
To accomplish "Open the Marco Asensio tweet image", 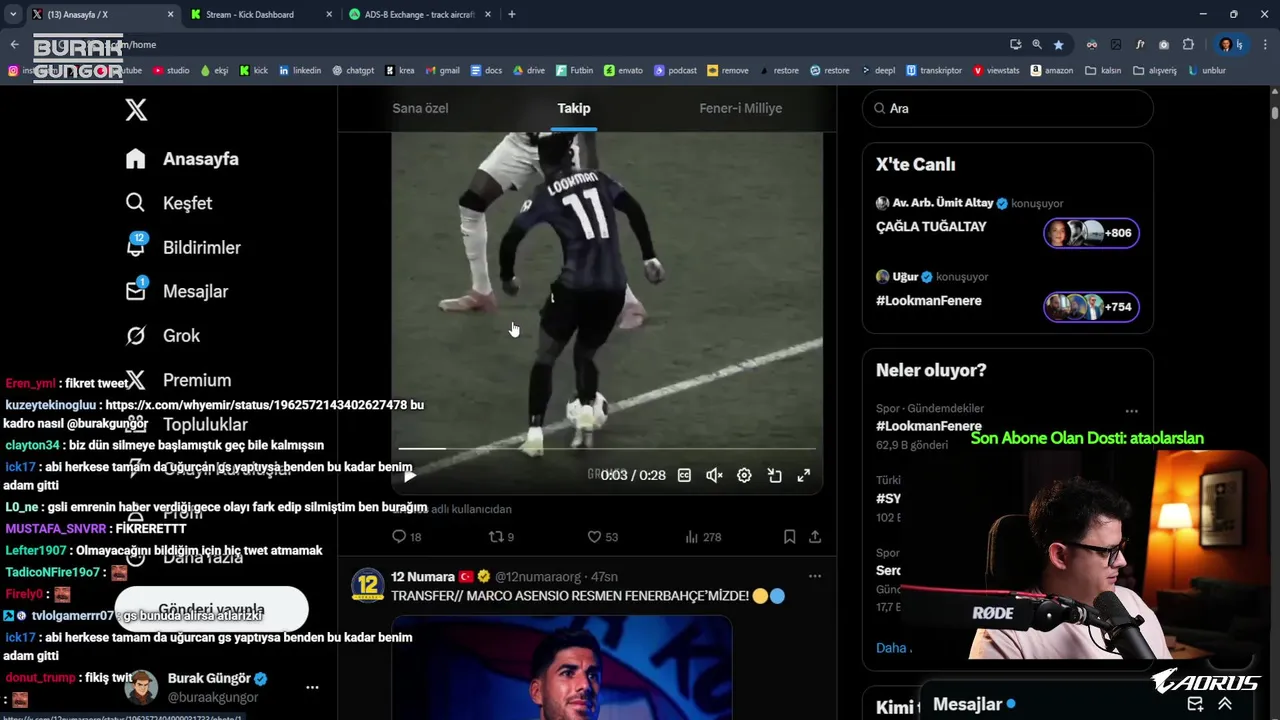I will pyautogui.click(x=561, y=667).
